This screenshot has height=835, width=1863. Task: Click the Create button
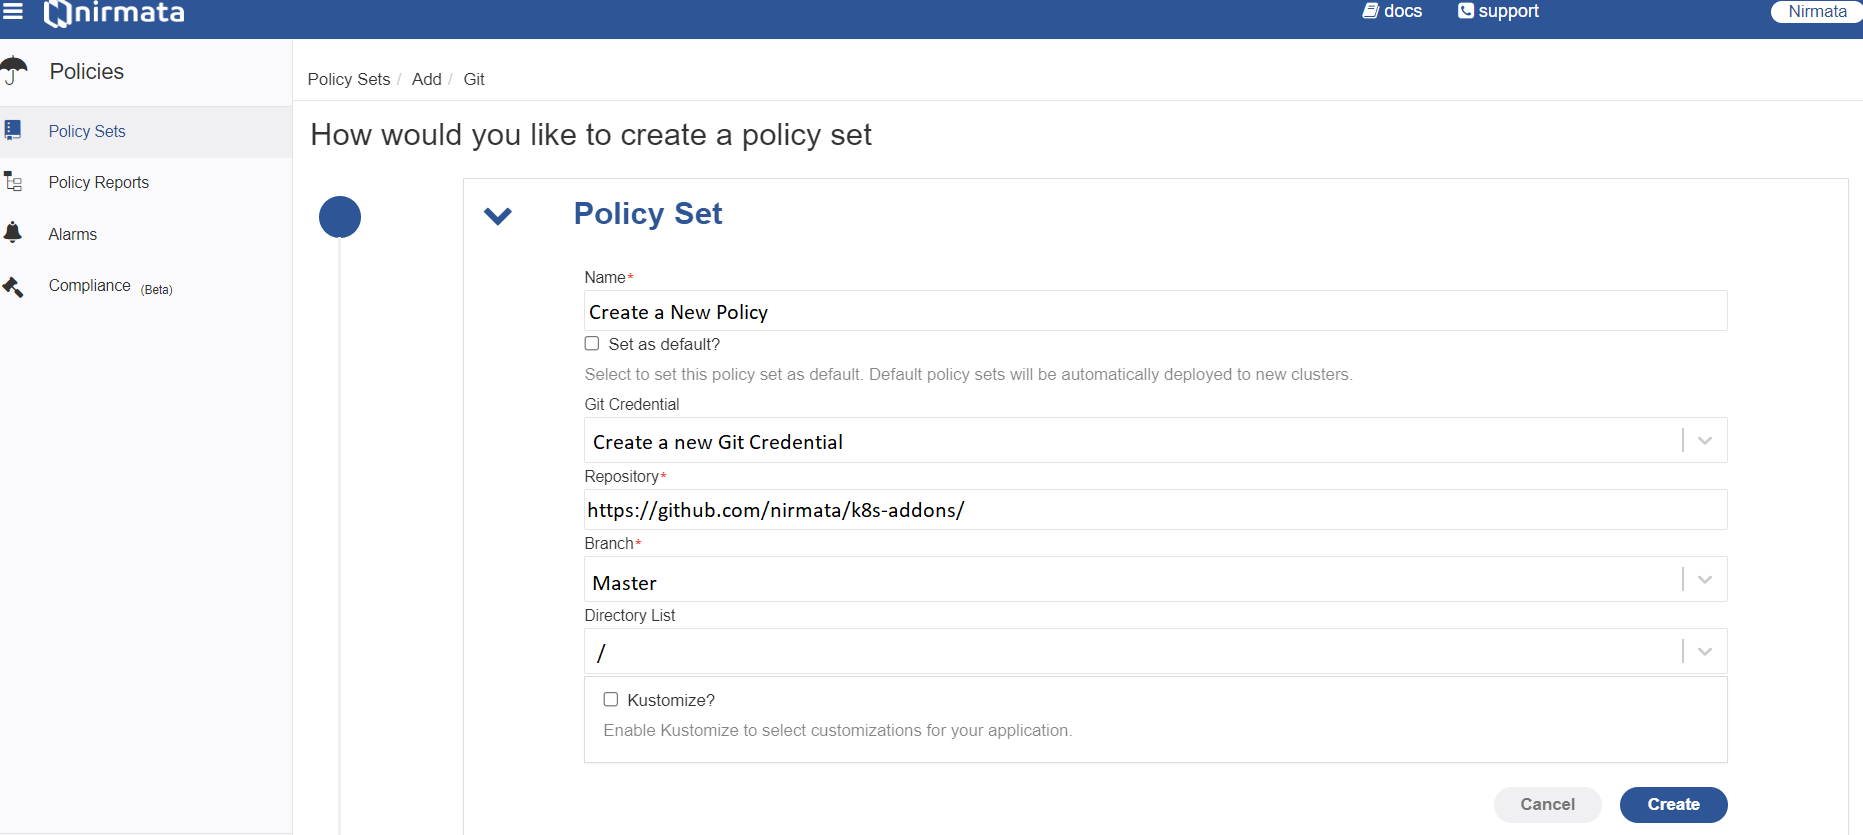point(1673,804)
